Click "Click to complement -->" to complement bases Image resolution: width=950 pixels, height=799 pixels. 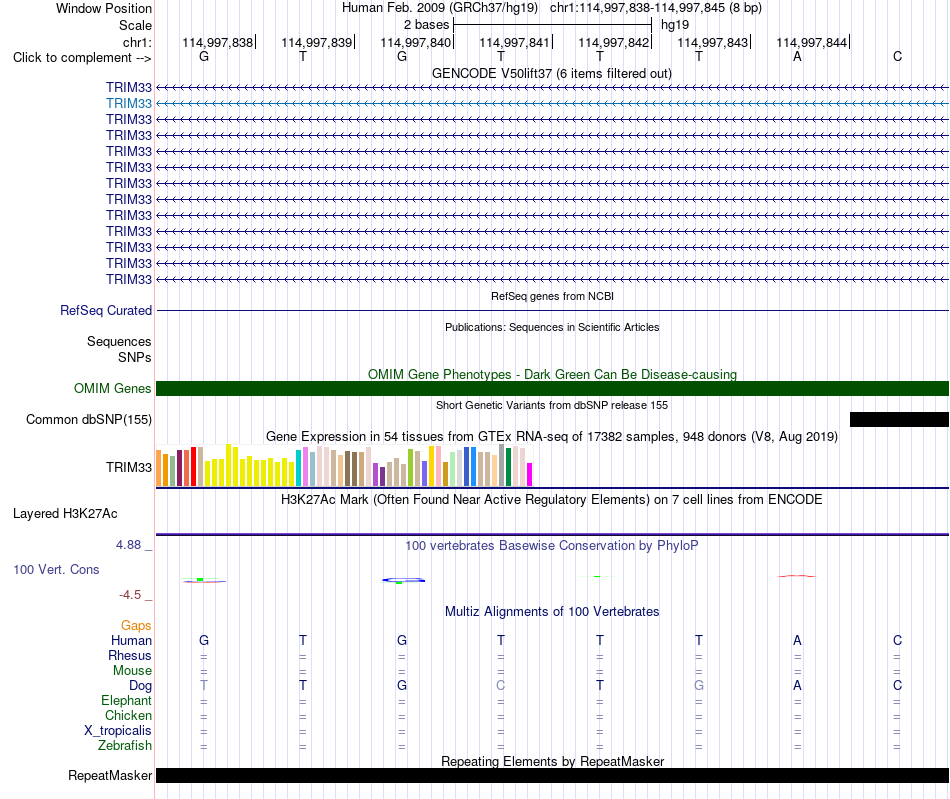tap(82, 58)
